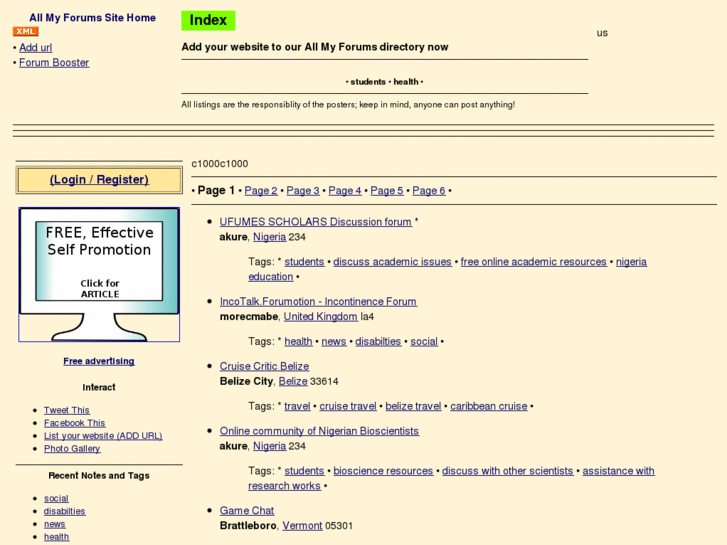Go to All My Forums Site Home

point(92,18)
